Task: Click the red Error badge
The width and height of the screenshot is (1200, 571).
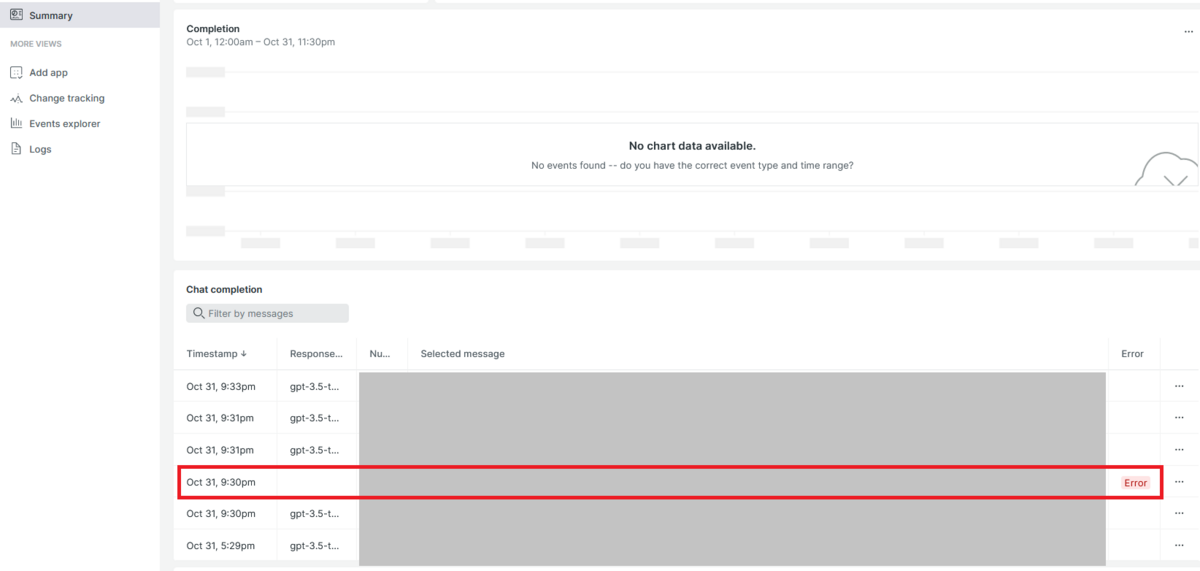Action: coord(1135,482)
